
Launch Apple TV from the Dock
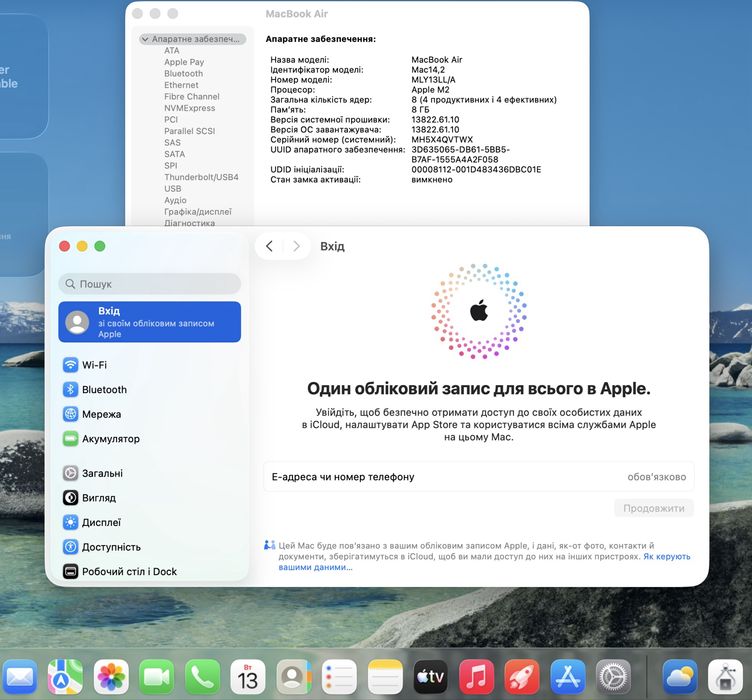click(x=431, y=677)
